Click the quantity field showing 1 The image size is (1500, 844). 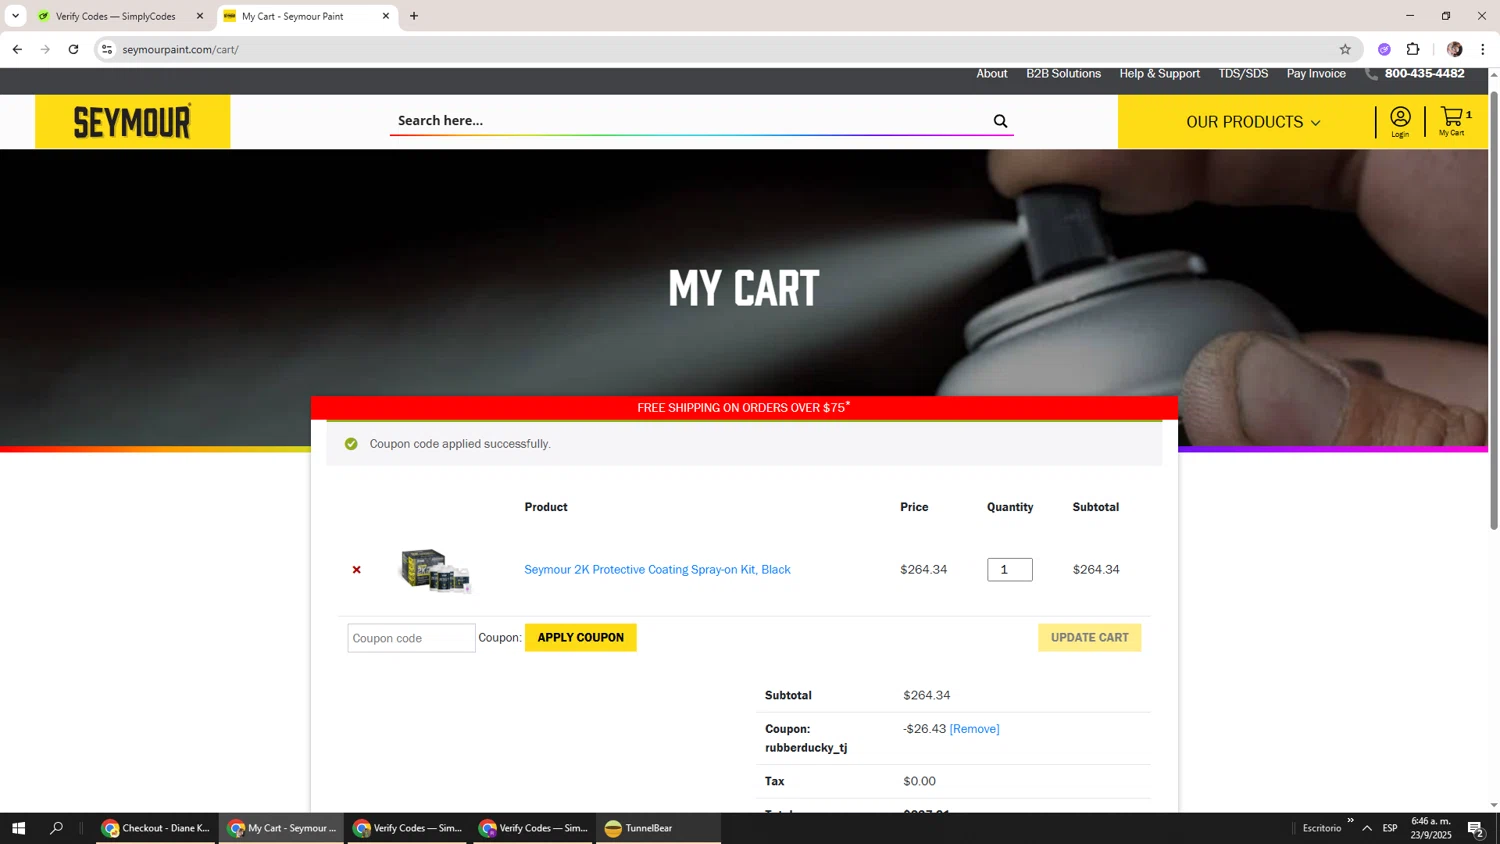[x=1009, y=570]
